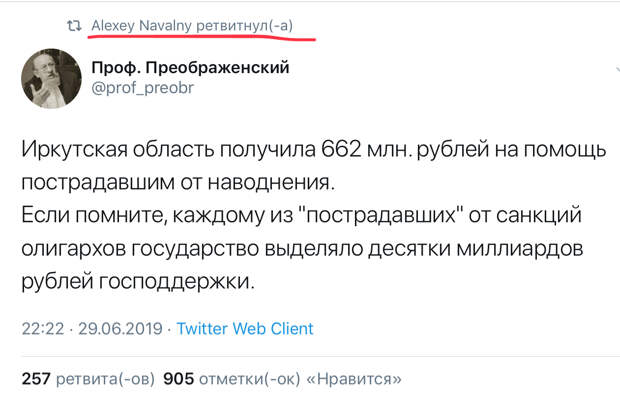
Task: Click the retweet arrows icon beside Alexey Navalny
Action: 74,26
